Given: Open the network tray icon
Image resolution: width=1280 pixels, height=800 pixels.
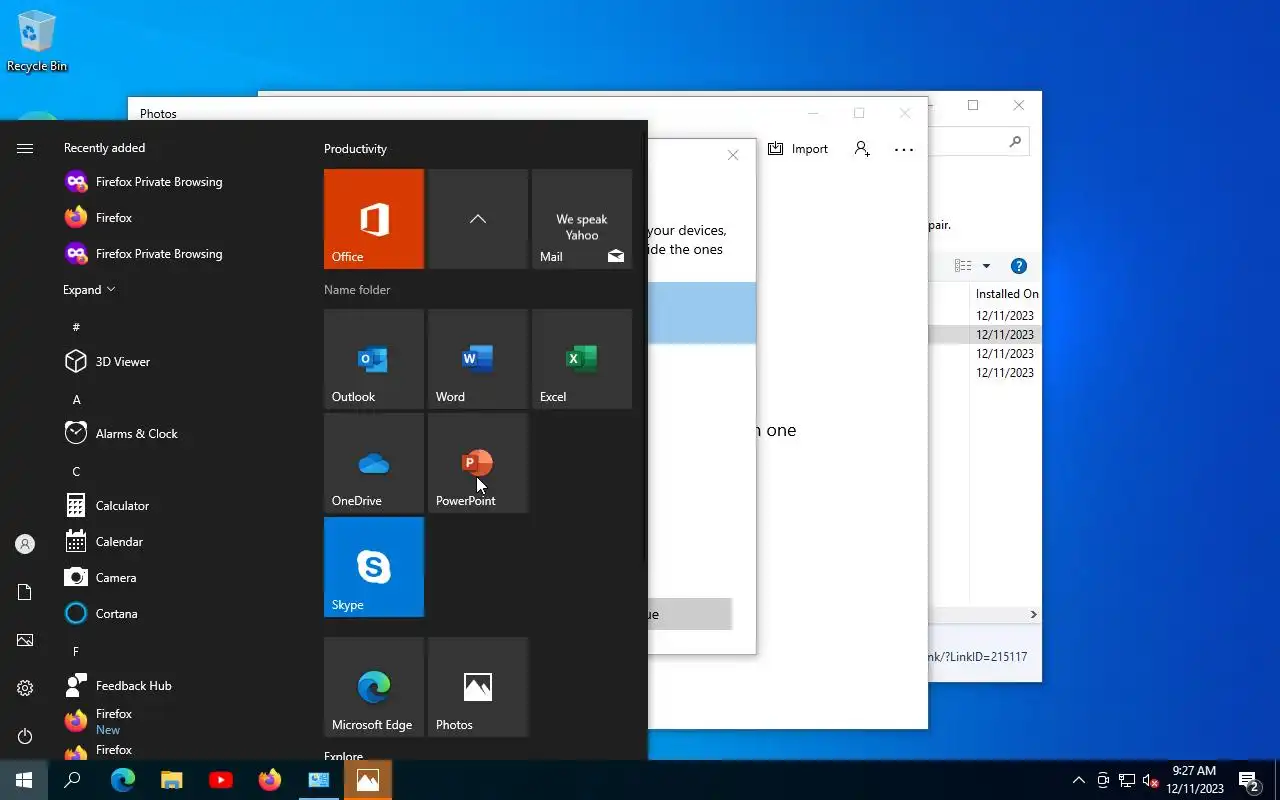Looking at the screenshot, I should [x=1127, y=780].
